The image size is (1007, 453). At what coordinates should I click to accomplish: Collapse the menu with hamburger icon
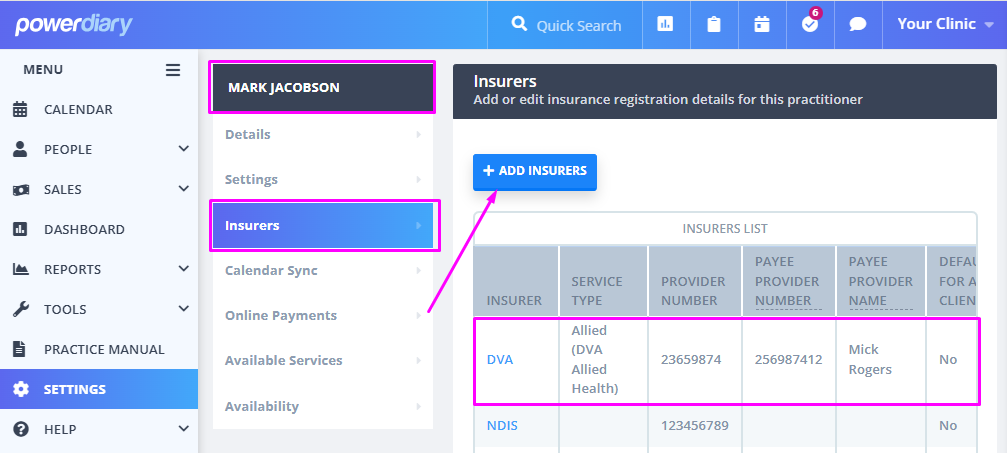[x=173, y=70]
